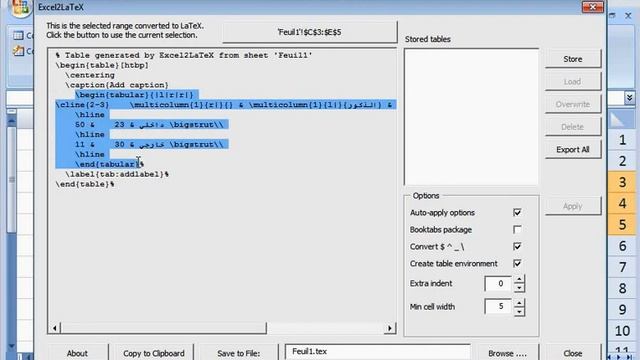The height and width of the screenshot is (360, 640).
Task: Click the \begin{tabular}{|l|r|r|} line
Action: coord(134,95)
